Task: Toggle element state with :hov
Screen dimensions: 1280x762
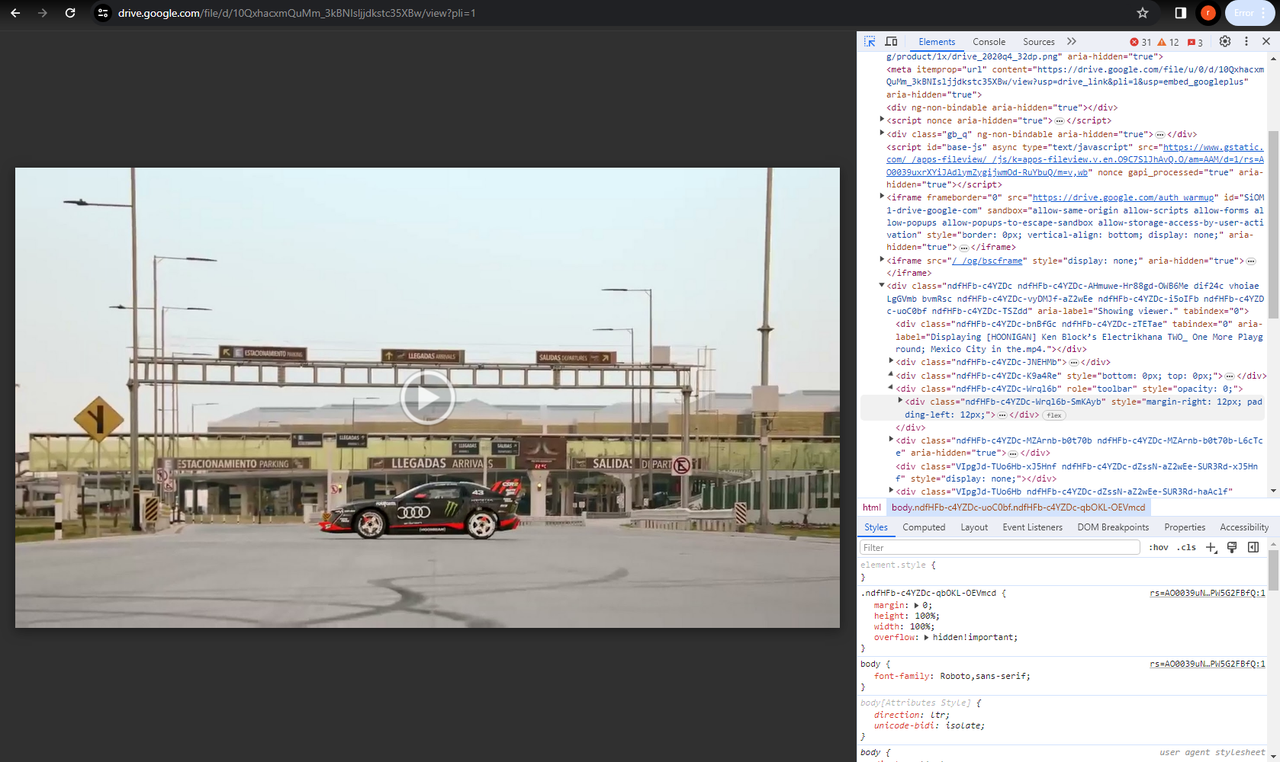Action: click(1158, 547)
